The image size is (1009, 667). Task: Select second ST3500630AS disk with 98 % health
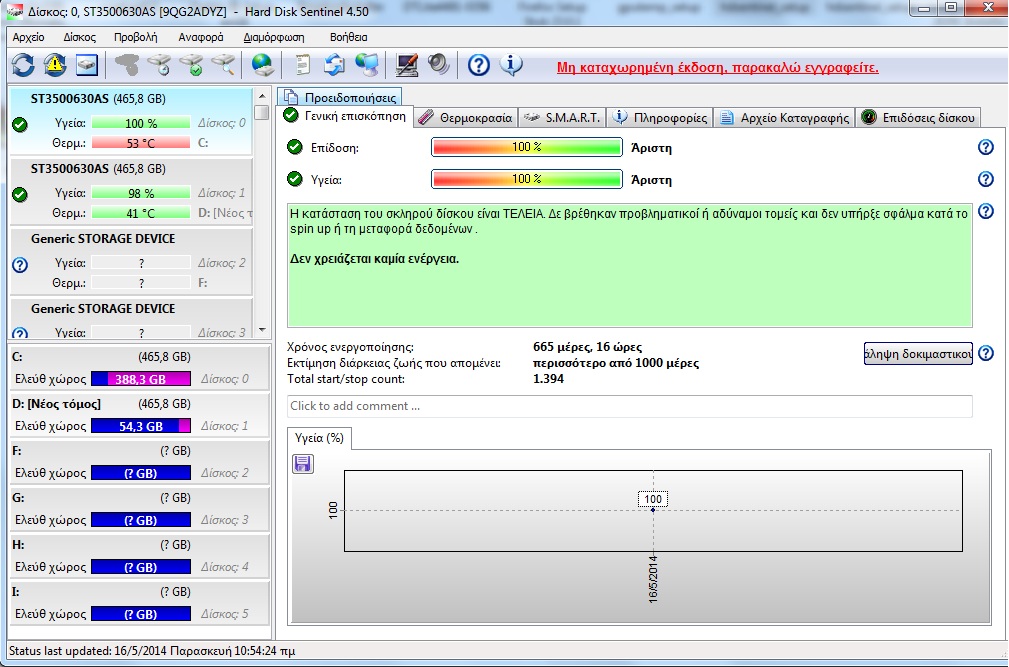coord(131,191)
